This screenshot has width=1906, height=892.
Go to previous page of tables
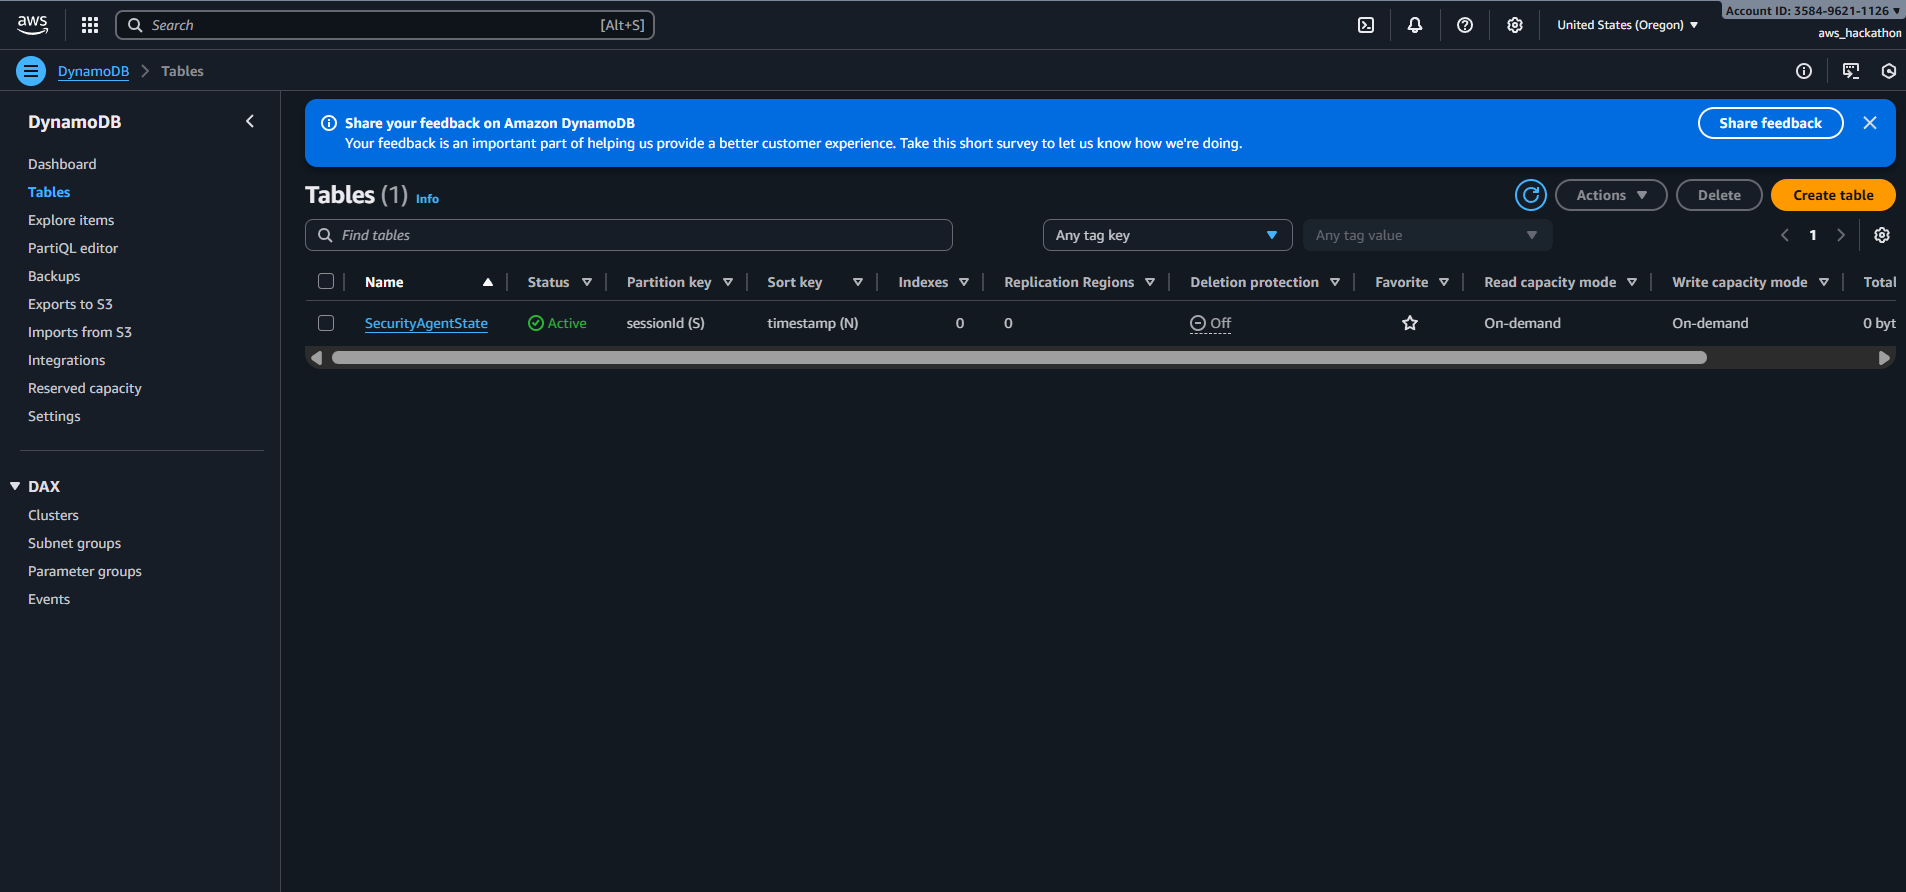click(x=1785, y=235)
